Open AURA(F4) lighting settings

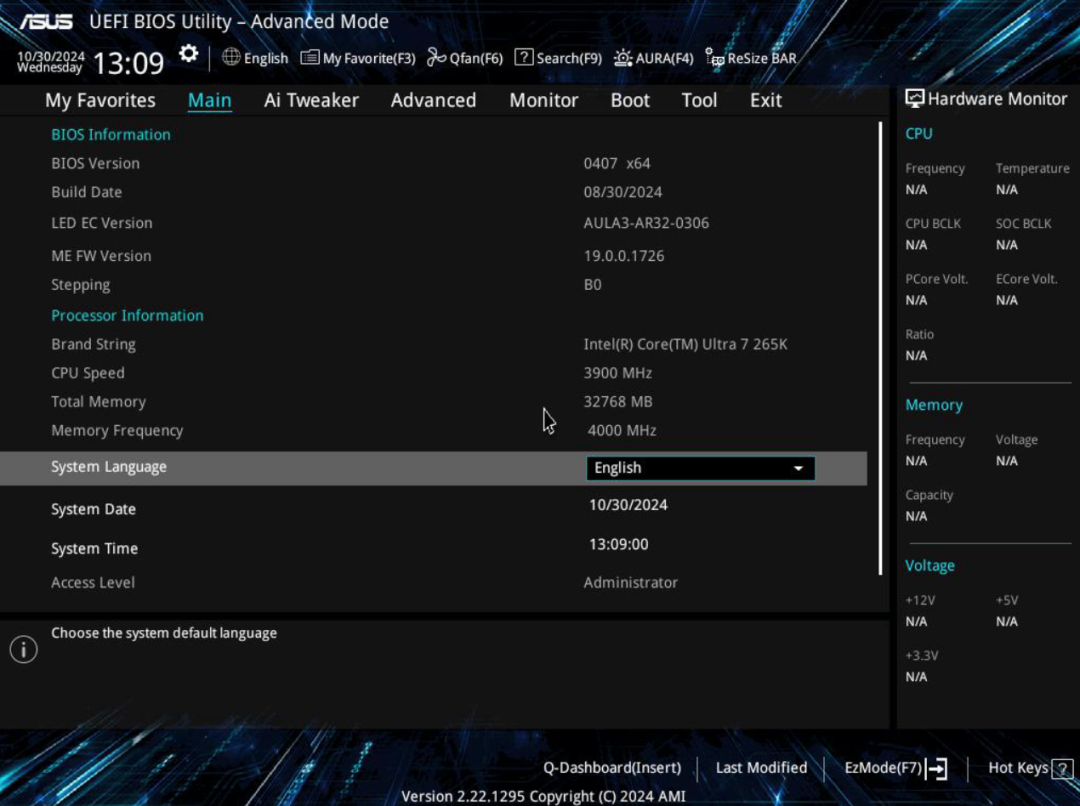[623, 58]
